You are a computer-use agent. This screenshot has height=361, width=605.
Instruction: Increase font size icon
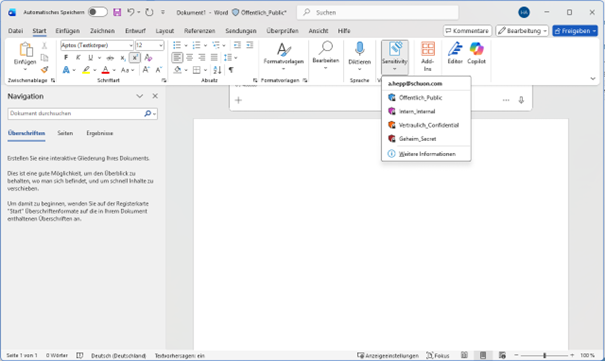[146, 70]
